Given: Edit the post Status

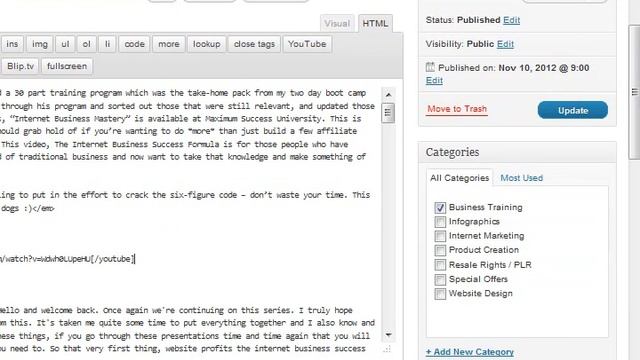Looking at the screenshot, I should pos(511,20).
